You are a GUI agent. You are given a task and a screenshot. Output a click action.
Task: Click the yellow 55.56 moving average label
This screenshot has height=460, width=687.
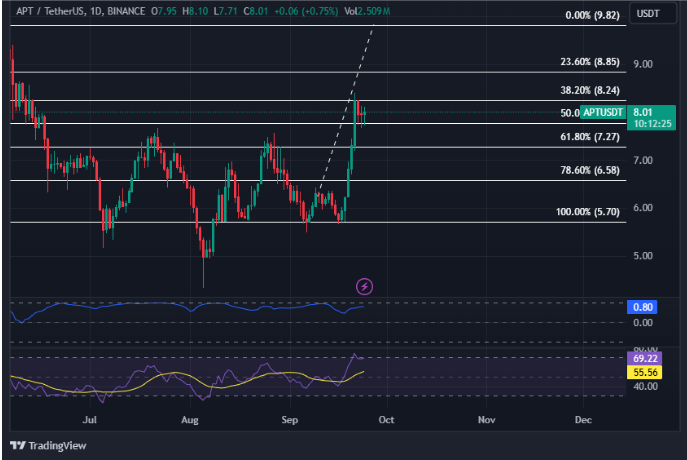(645, 371)
